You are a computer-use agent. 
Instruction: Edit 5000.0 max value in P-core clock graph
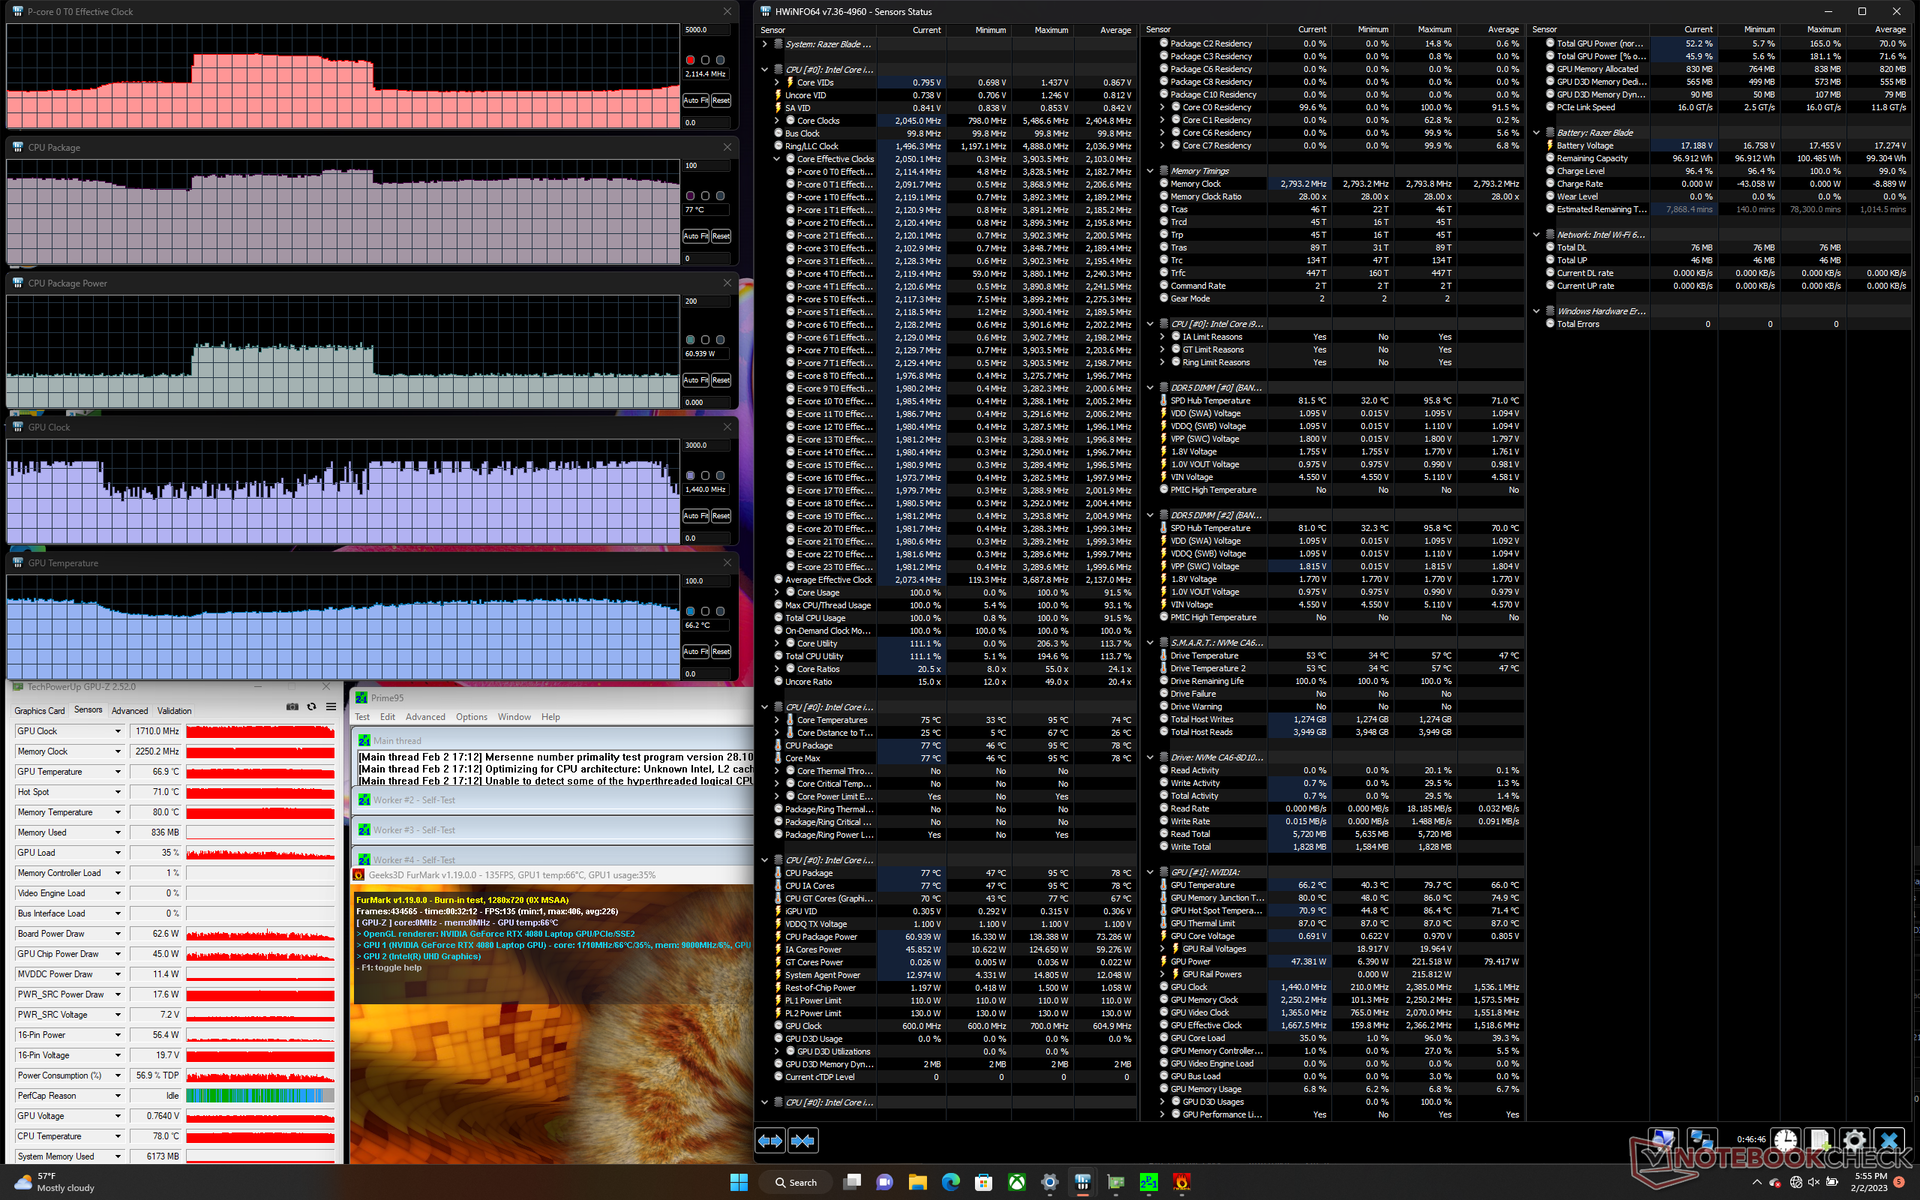[x=707, y=30]
